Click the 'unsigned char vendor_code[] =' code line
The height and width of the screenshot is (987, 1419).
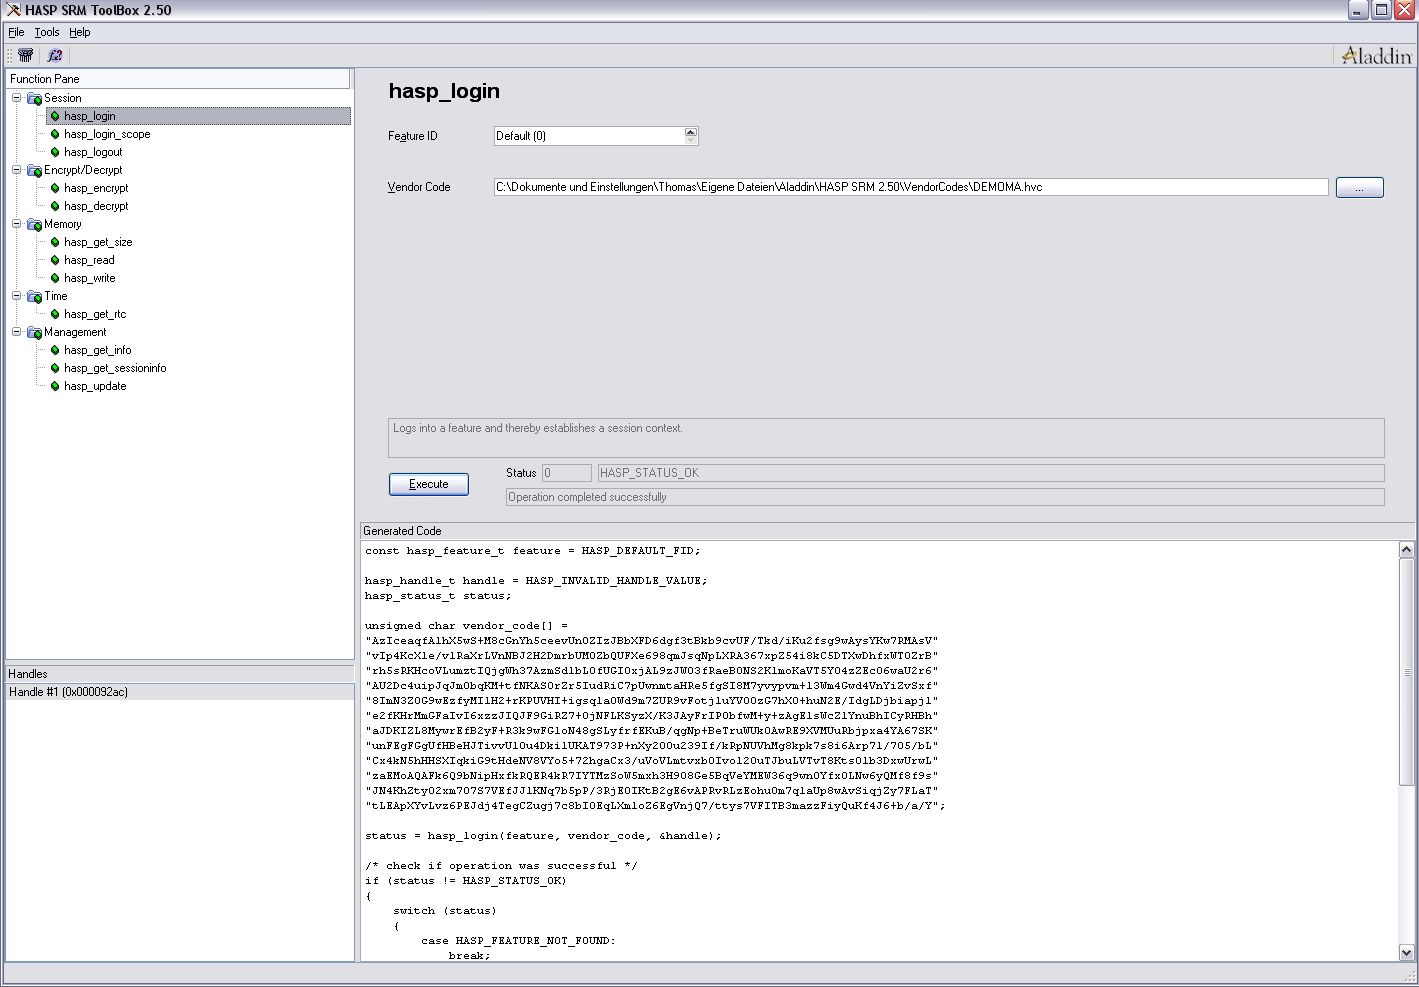tap(466, 626)
